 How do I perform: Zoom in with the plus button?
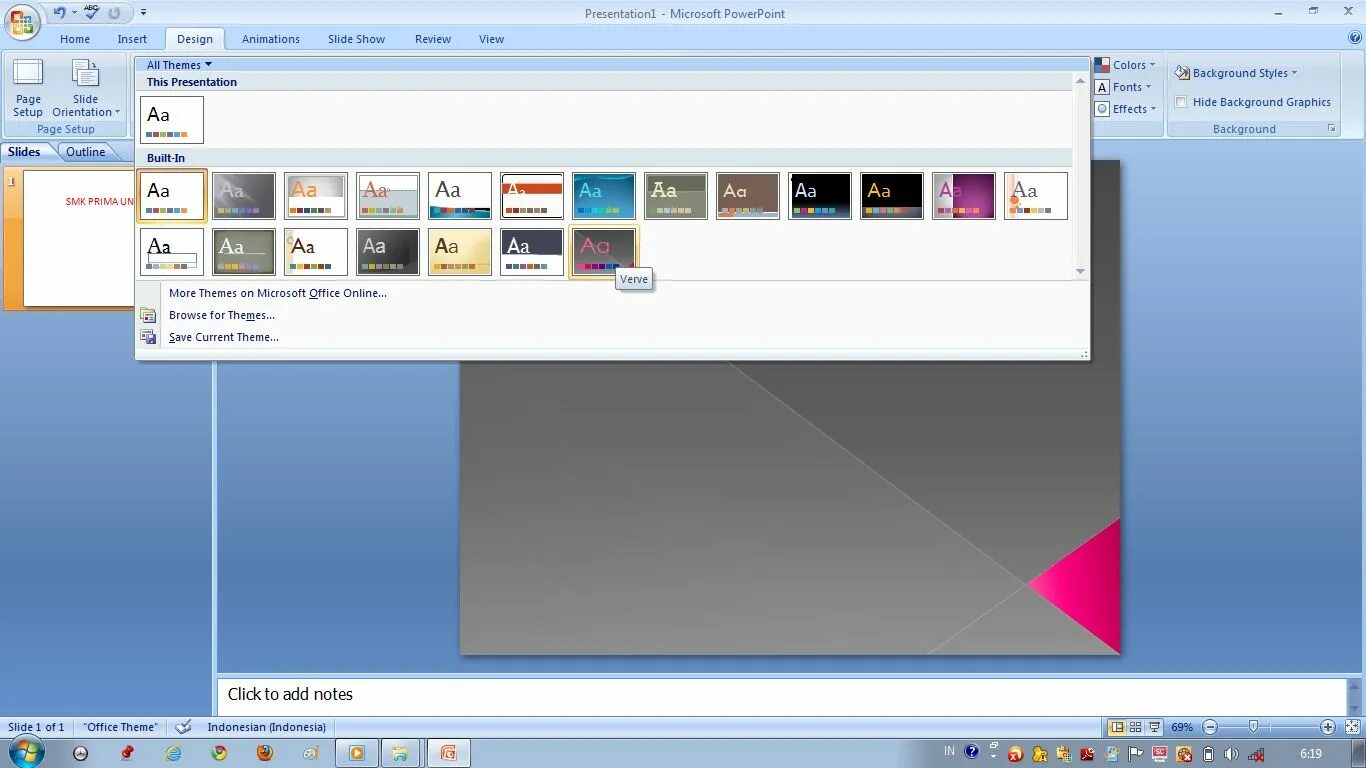tap(1328, 727)
